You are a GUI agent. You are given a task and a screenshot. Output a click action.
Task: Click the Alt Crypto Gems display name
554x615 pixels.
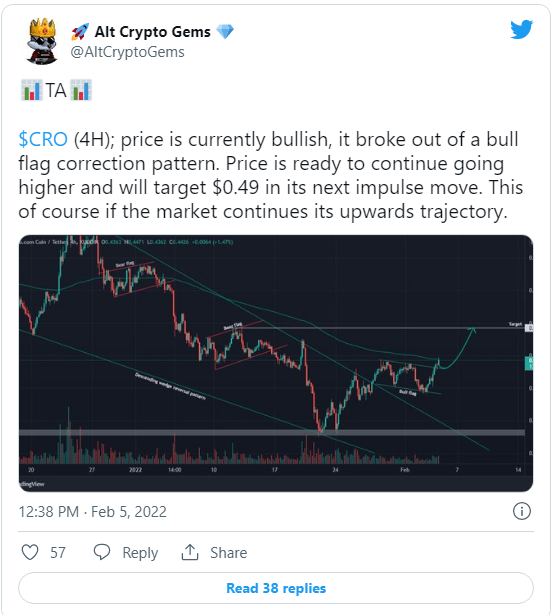[x=153, y=32]
